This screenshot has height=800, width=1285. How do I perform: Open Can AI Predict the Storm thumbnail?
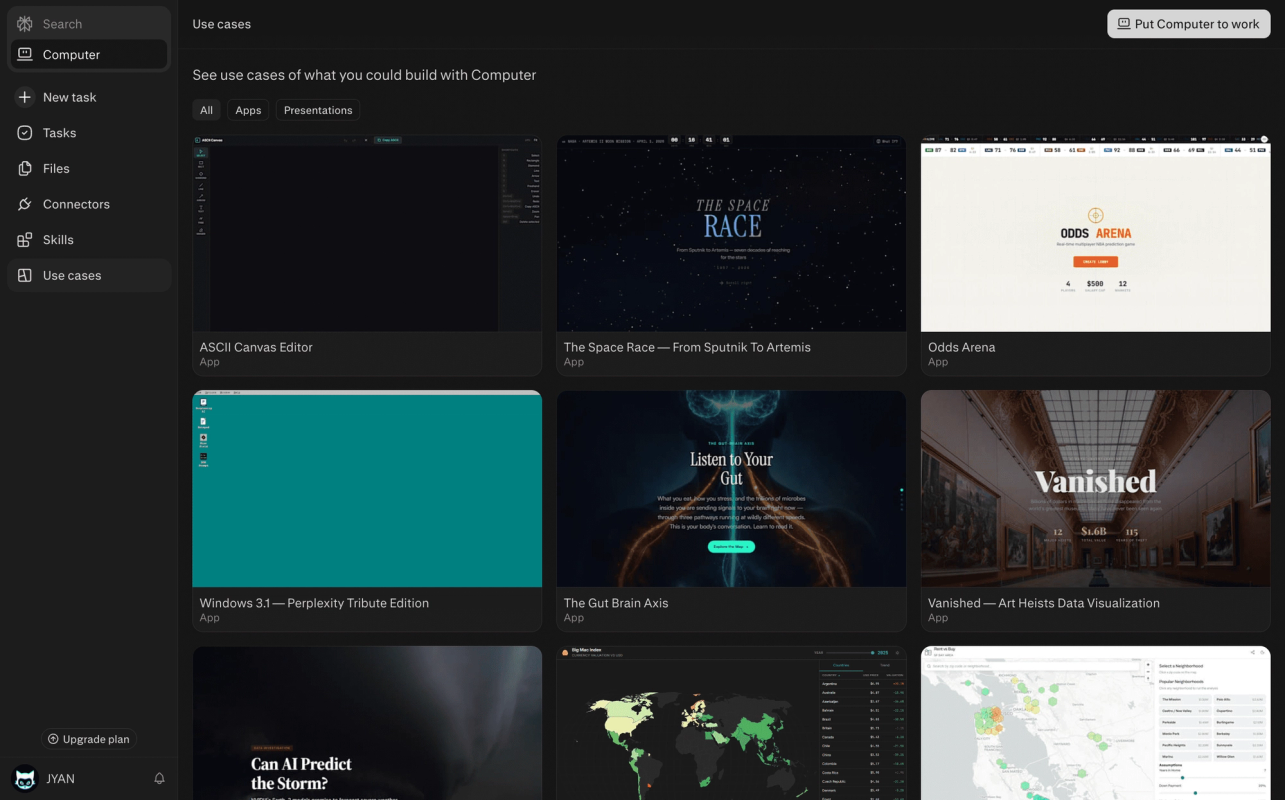coord(367,723)
